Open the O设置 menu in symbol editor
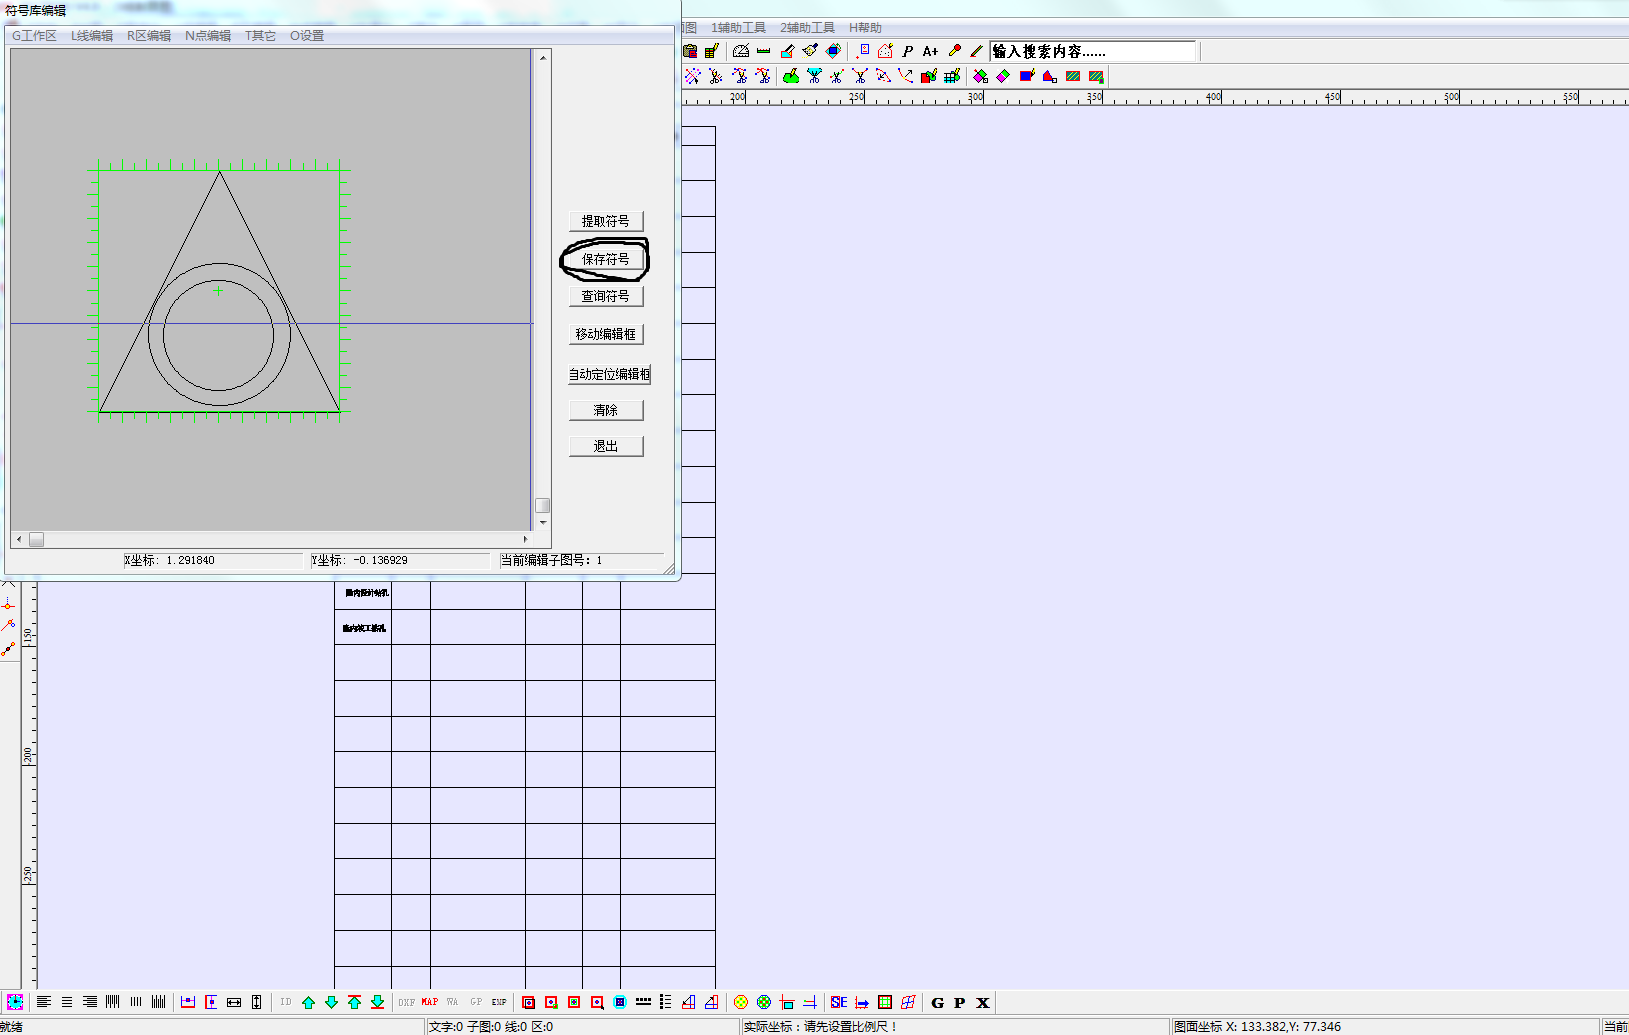This screenshot has width=1629, height=1035. click(307, 35)
